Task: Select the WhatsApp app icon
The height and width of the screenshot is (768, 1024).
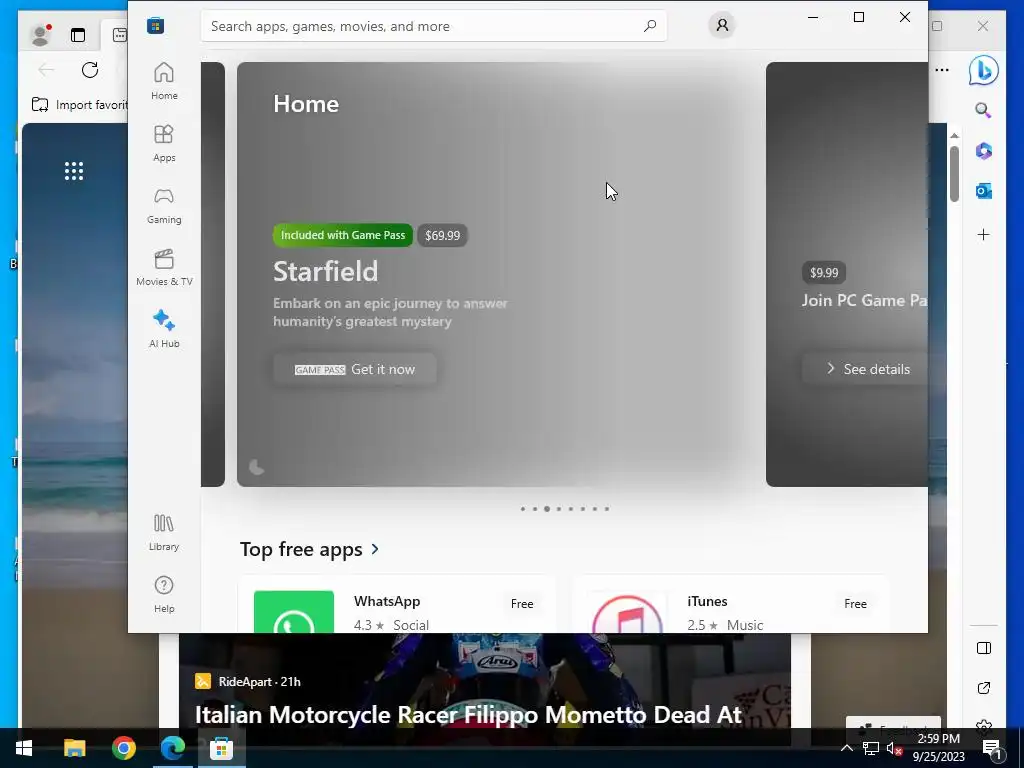Action: pos(294,611)
